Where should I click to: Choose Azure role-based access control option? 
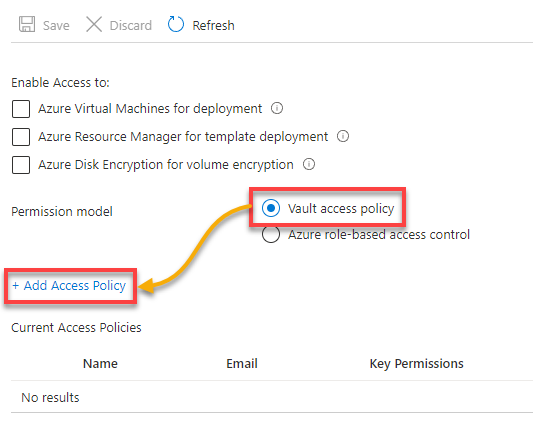(x=271, y=234)
